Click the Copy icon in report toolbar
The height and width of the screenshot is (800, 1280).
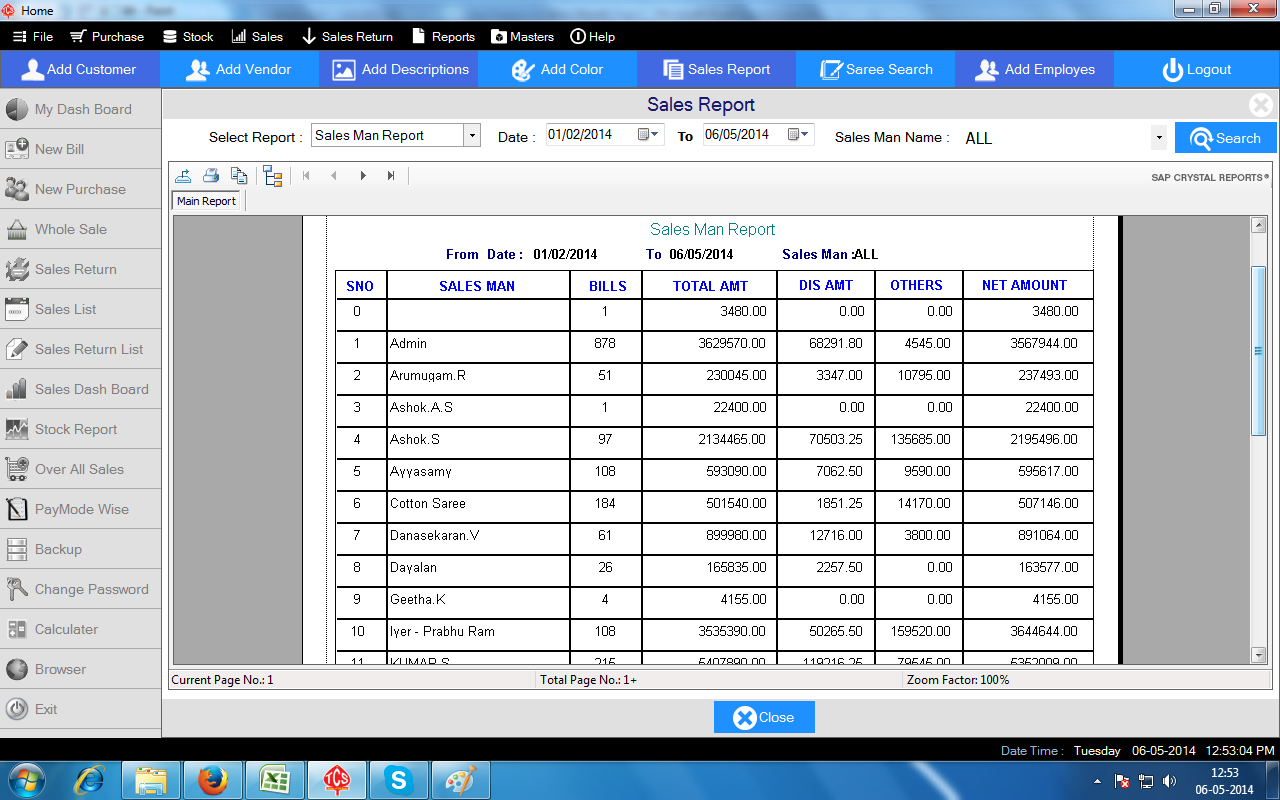[x=239, y=176]
